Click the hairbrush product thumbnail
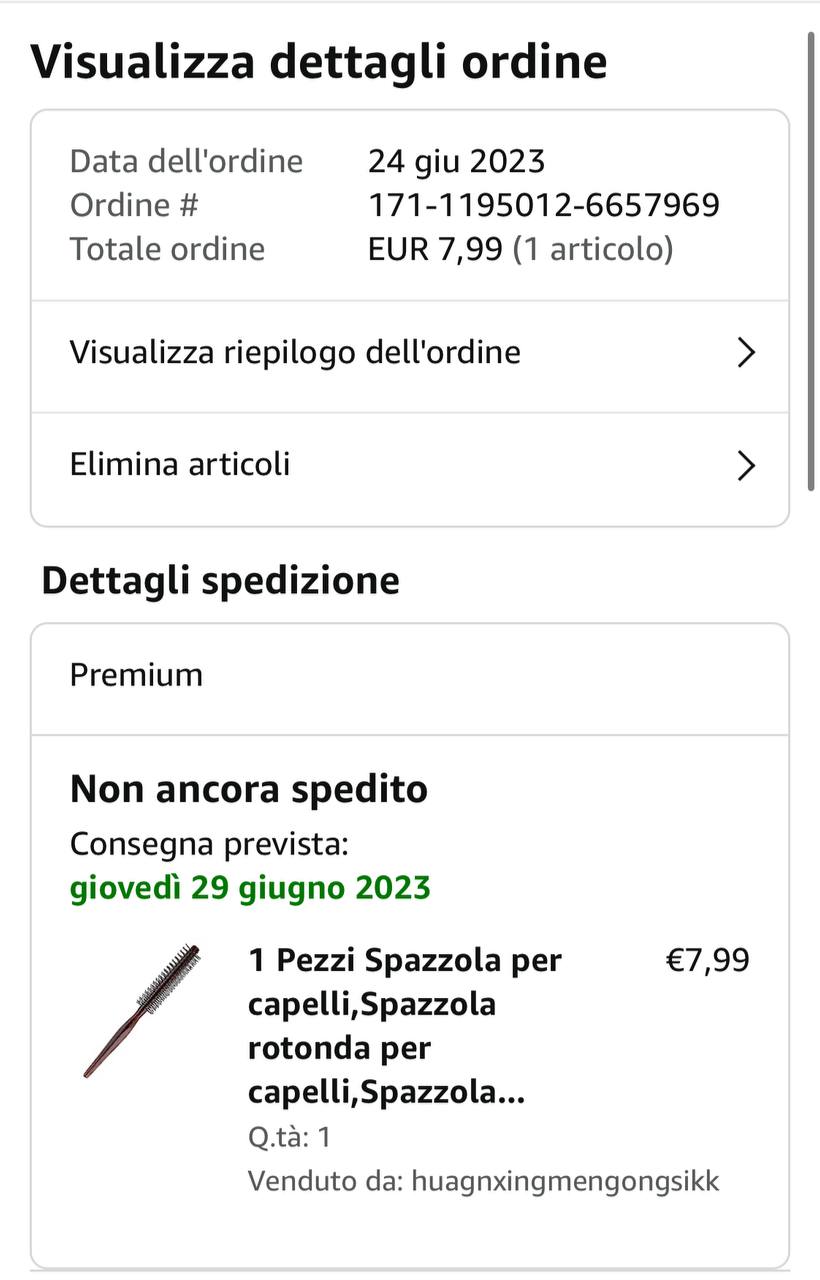820x1280 pixels. point(141,1009)
